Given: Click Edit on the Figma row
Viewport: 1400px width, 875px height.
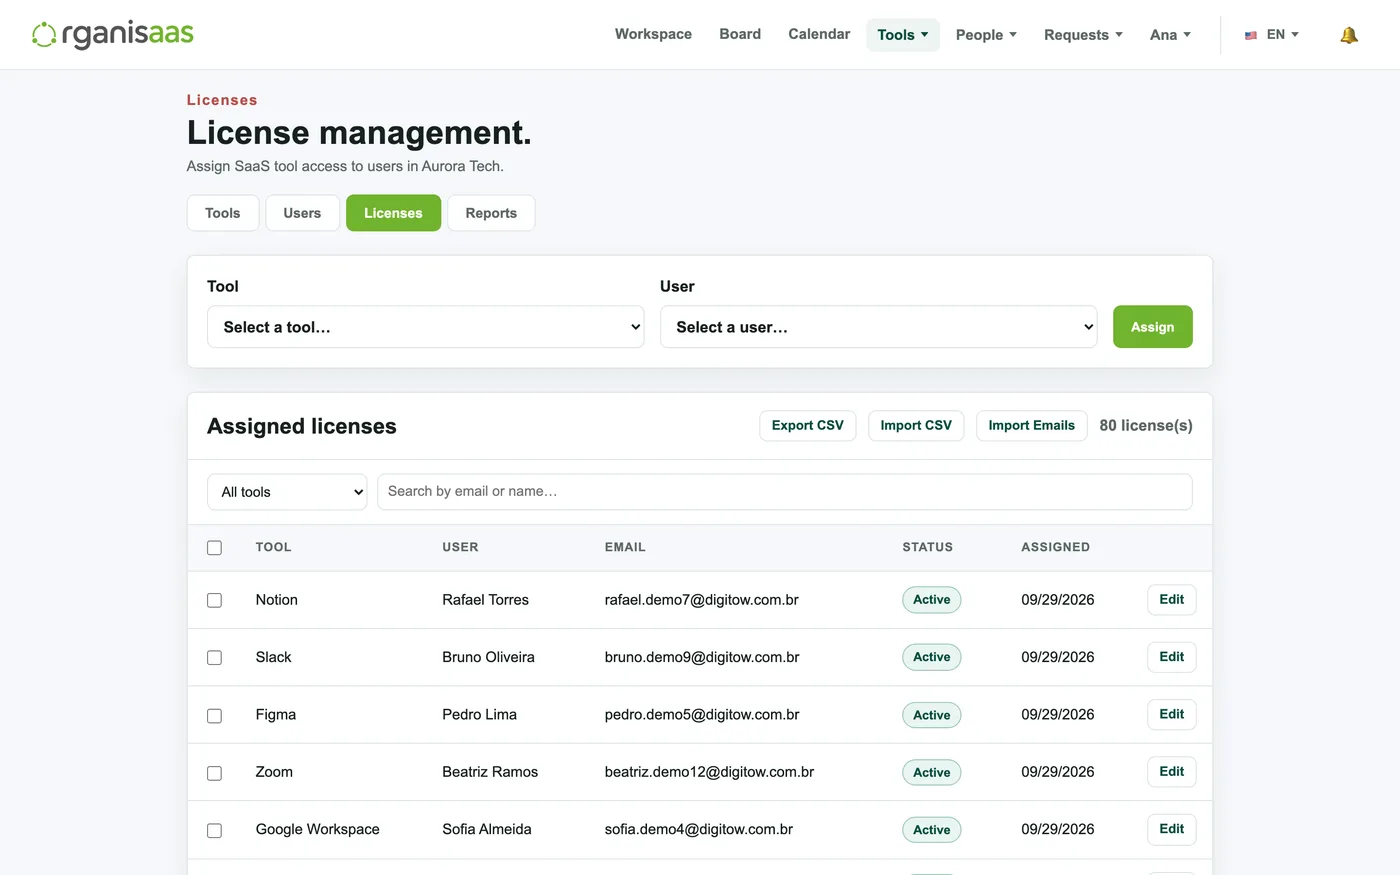Looking at the screenshot, I should click(x=1171, y=714).
